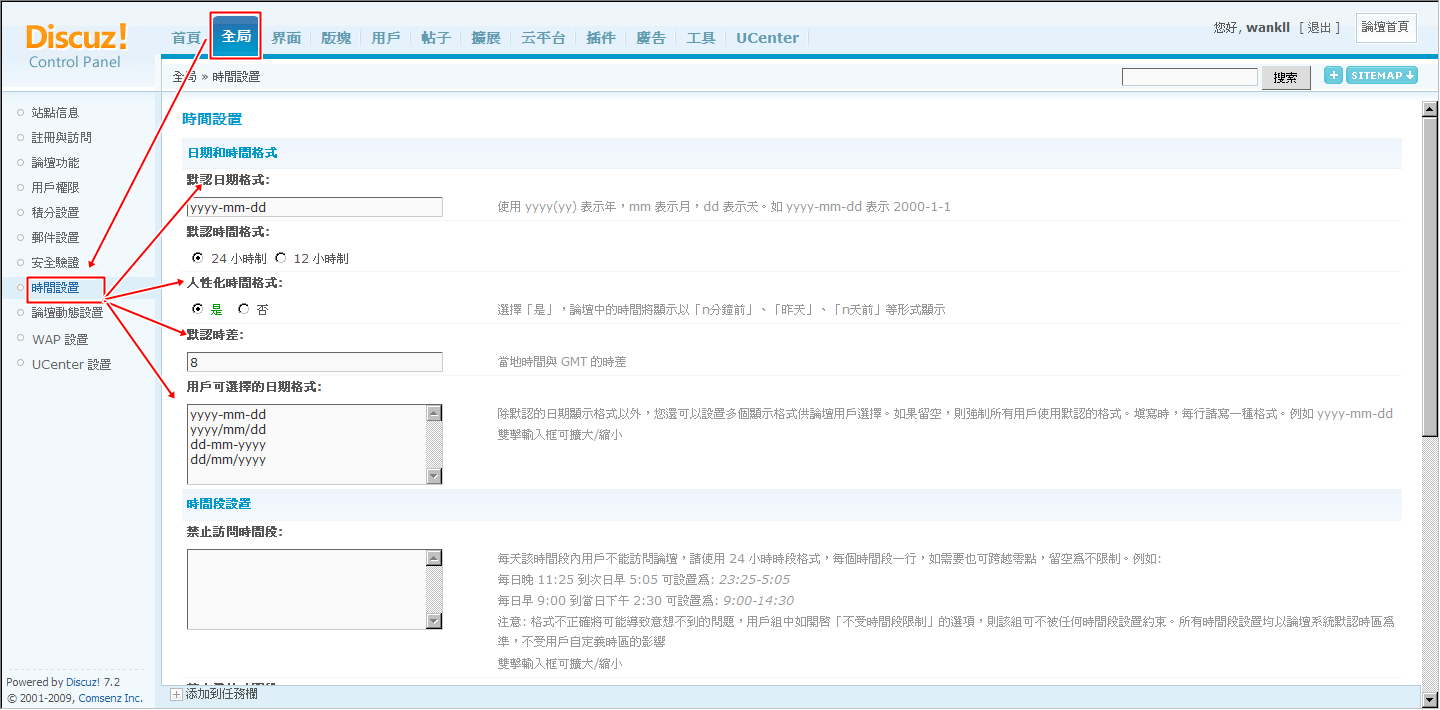
Task: Click the 搜索 button
Action: [1286, 78]
